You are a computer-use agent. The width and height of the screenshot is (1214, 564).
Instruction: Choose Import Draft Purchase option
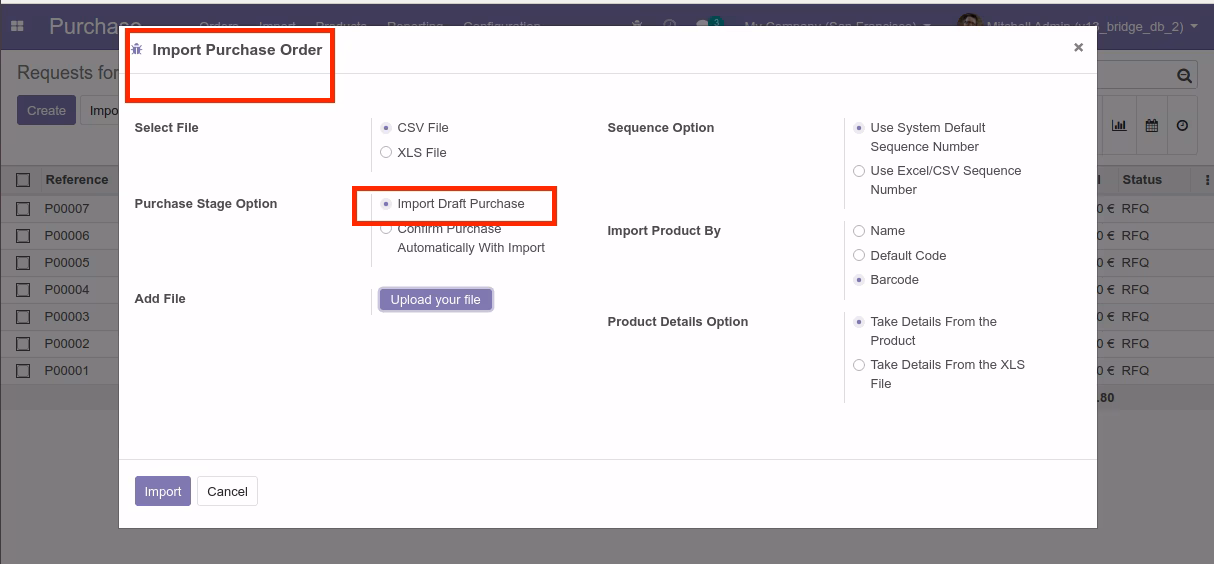(x=386, y=204)
